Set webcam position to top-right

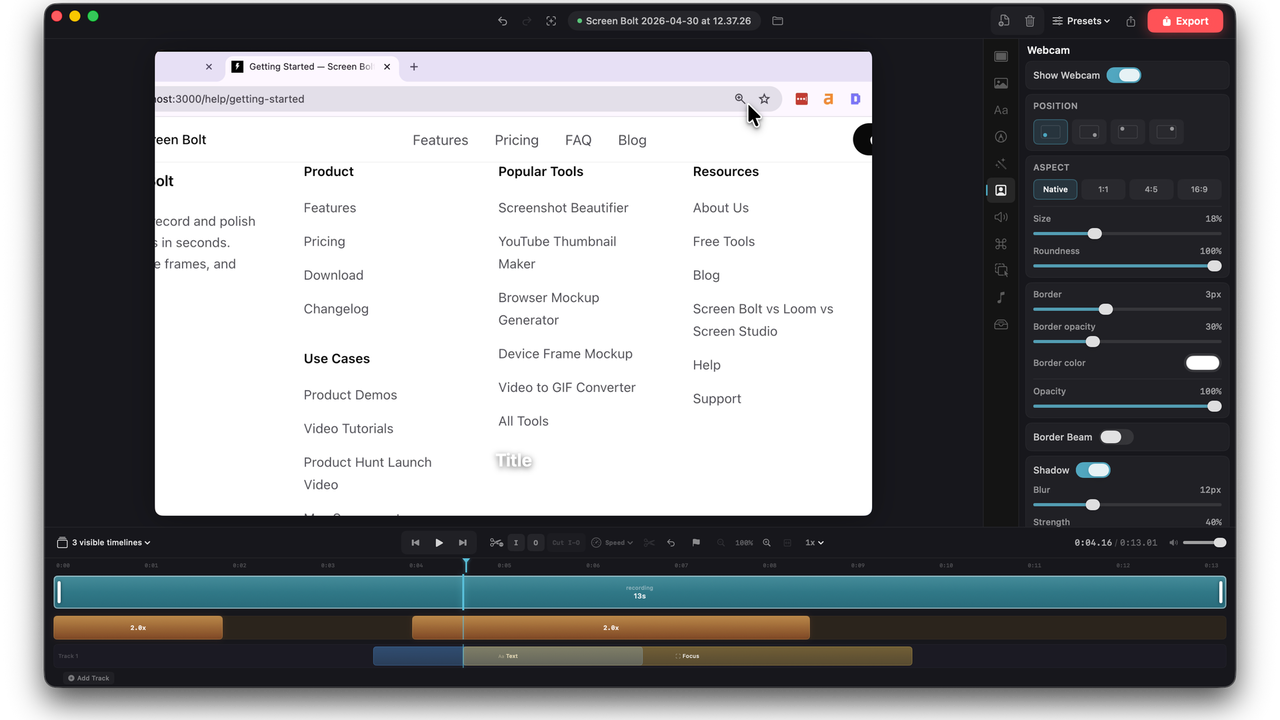1166,131
